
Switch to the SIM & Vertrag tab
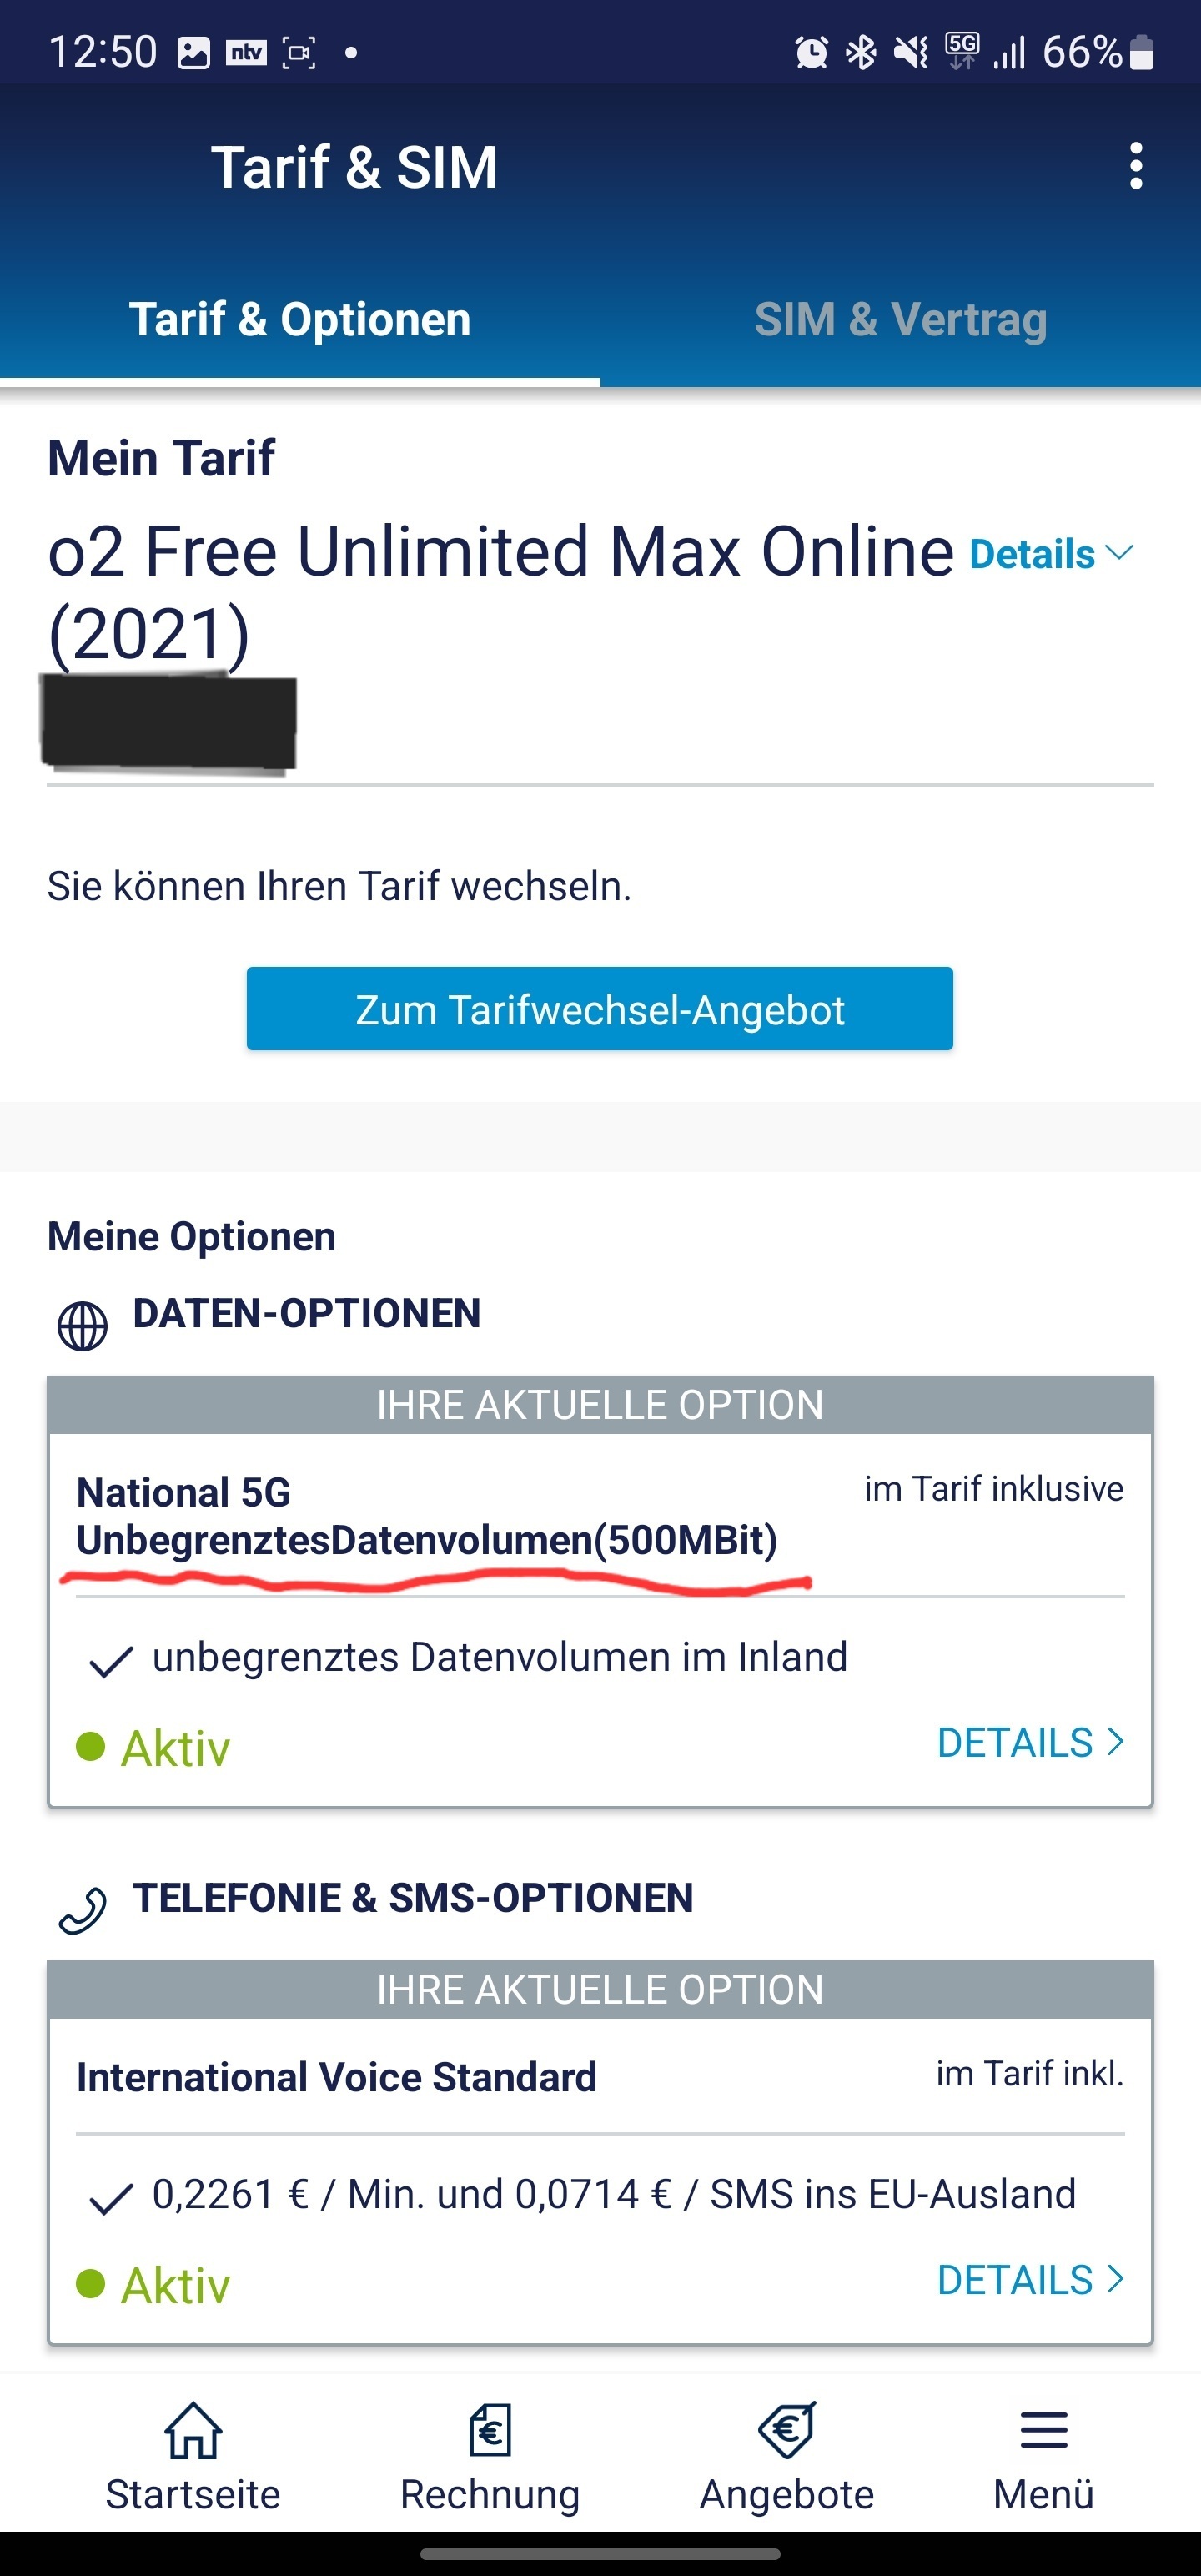900,320
